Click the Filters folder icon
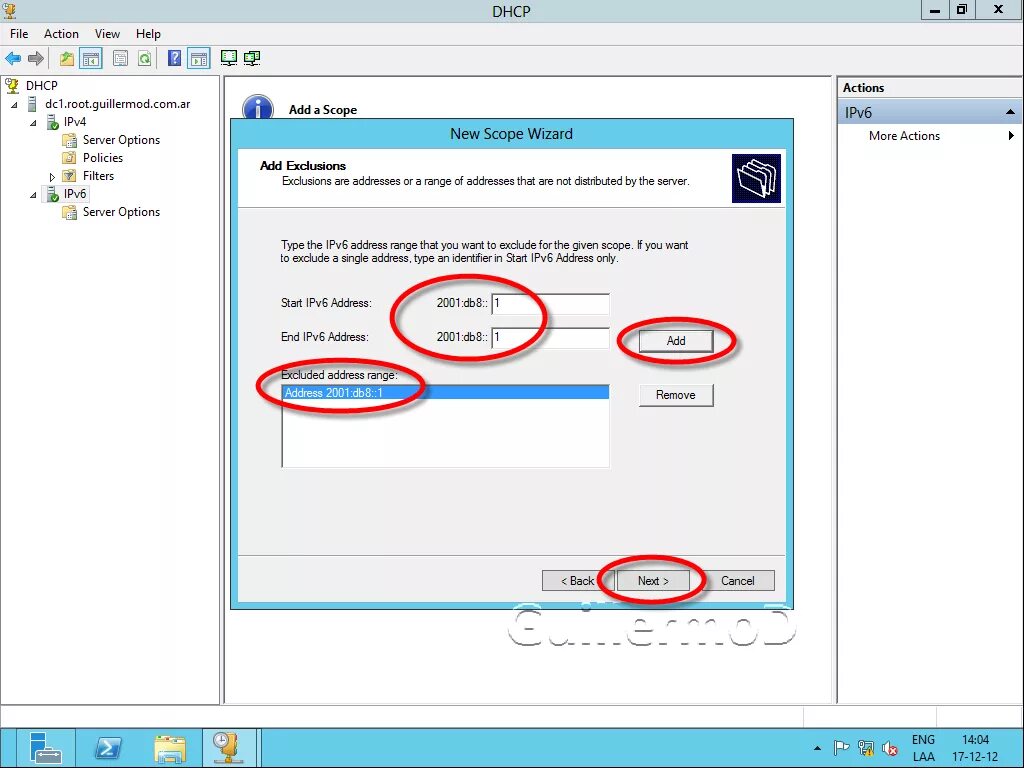The image size is (1024, 768). pos(69,176)
